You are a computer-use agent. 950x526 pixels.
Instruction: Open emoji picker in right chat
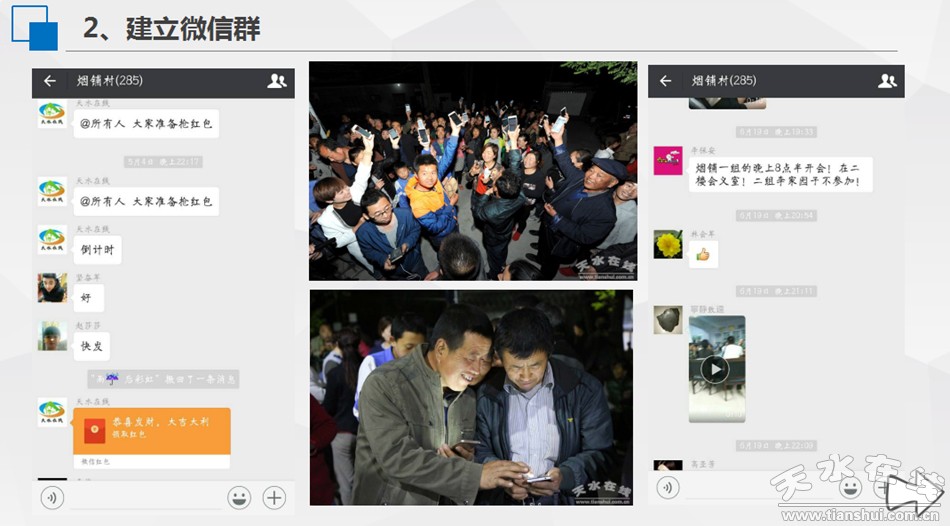pos(850,487)
